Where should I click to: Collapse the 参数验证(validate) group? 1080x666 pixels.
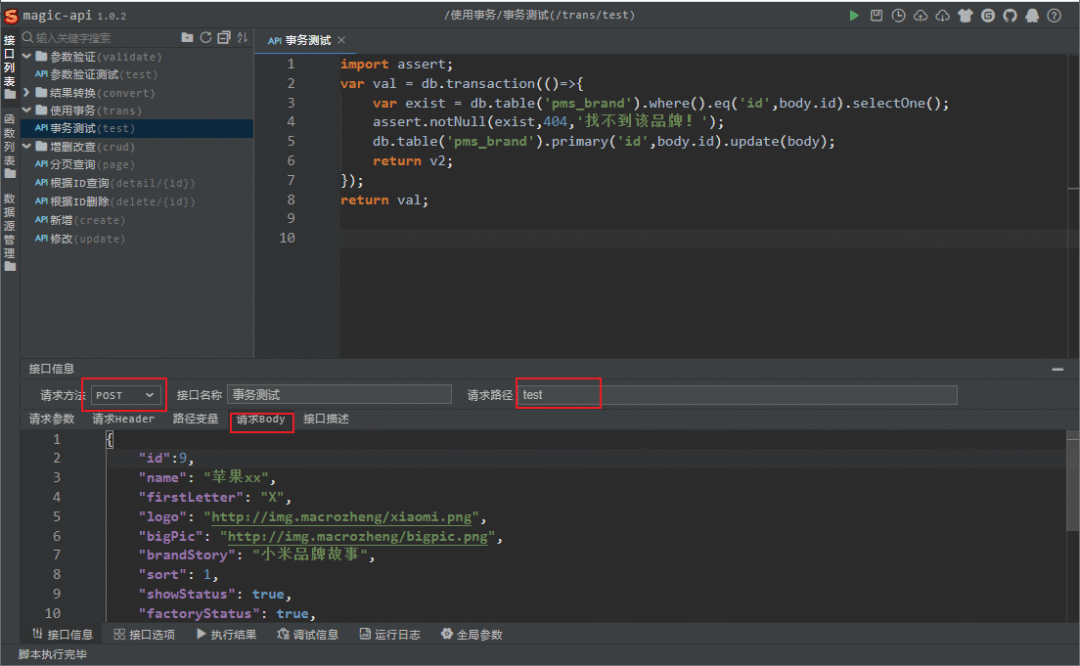pos(27,56)
